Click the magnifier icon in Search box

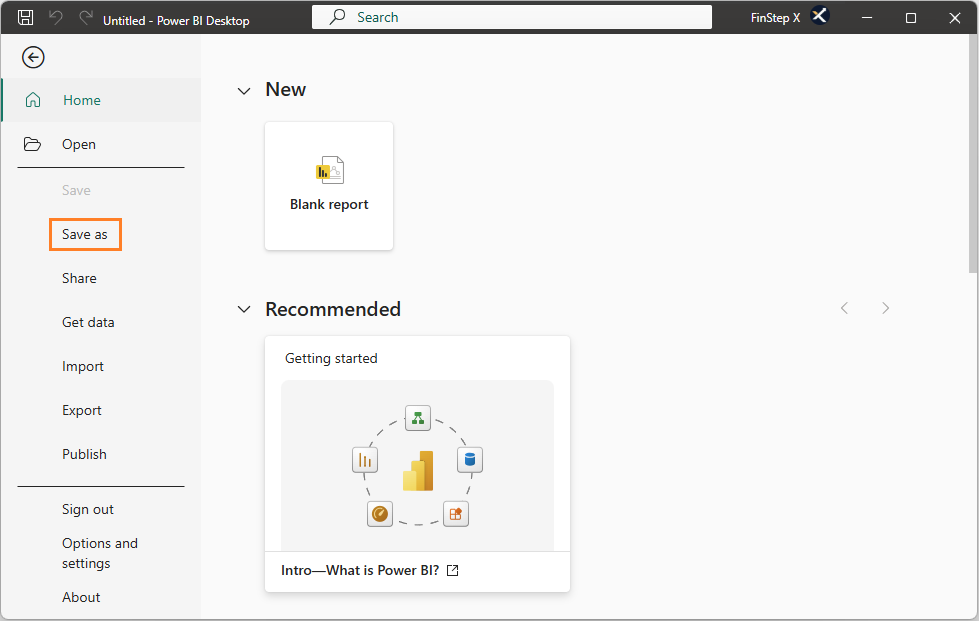tap(337, 17)
